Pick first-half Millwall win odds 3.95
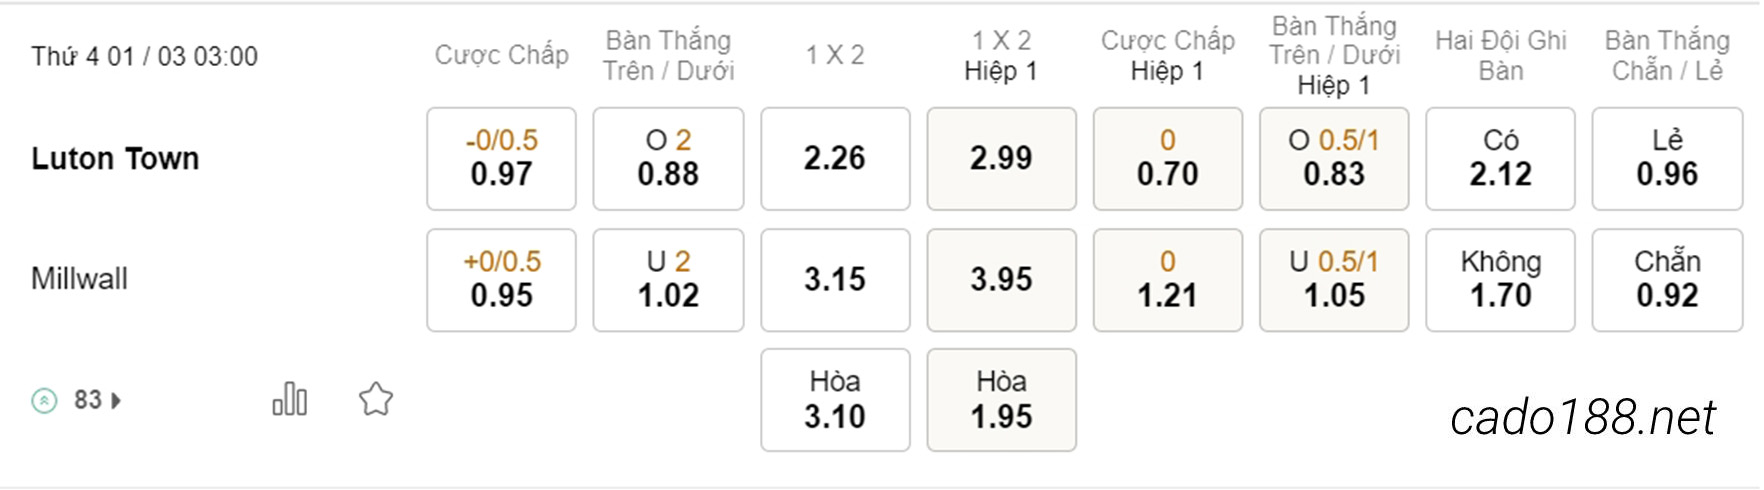1764x490 pixels. 1001,279
